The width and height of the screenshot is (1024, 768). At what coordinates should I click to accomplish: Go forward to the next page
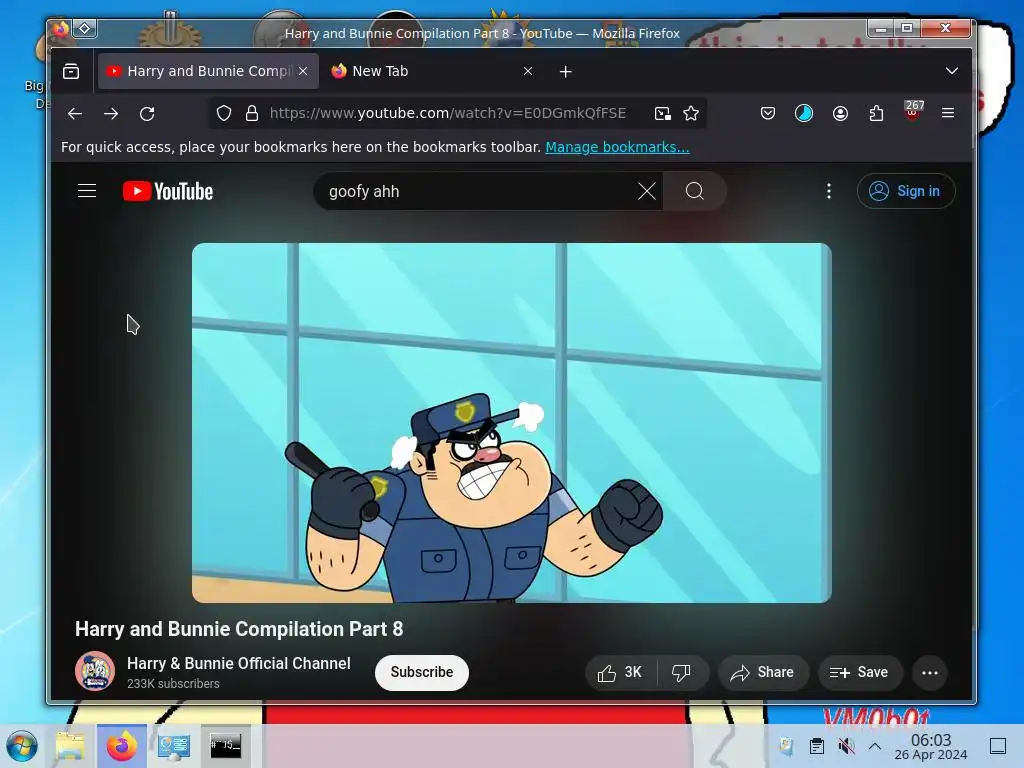click(111, 114)
